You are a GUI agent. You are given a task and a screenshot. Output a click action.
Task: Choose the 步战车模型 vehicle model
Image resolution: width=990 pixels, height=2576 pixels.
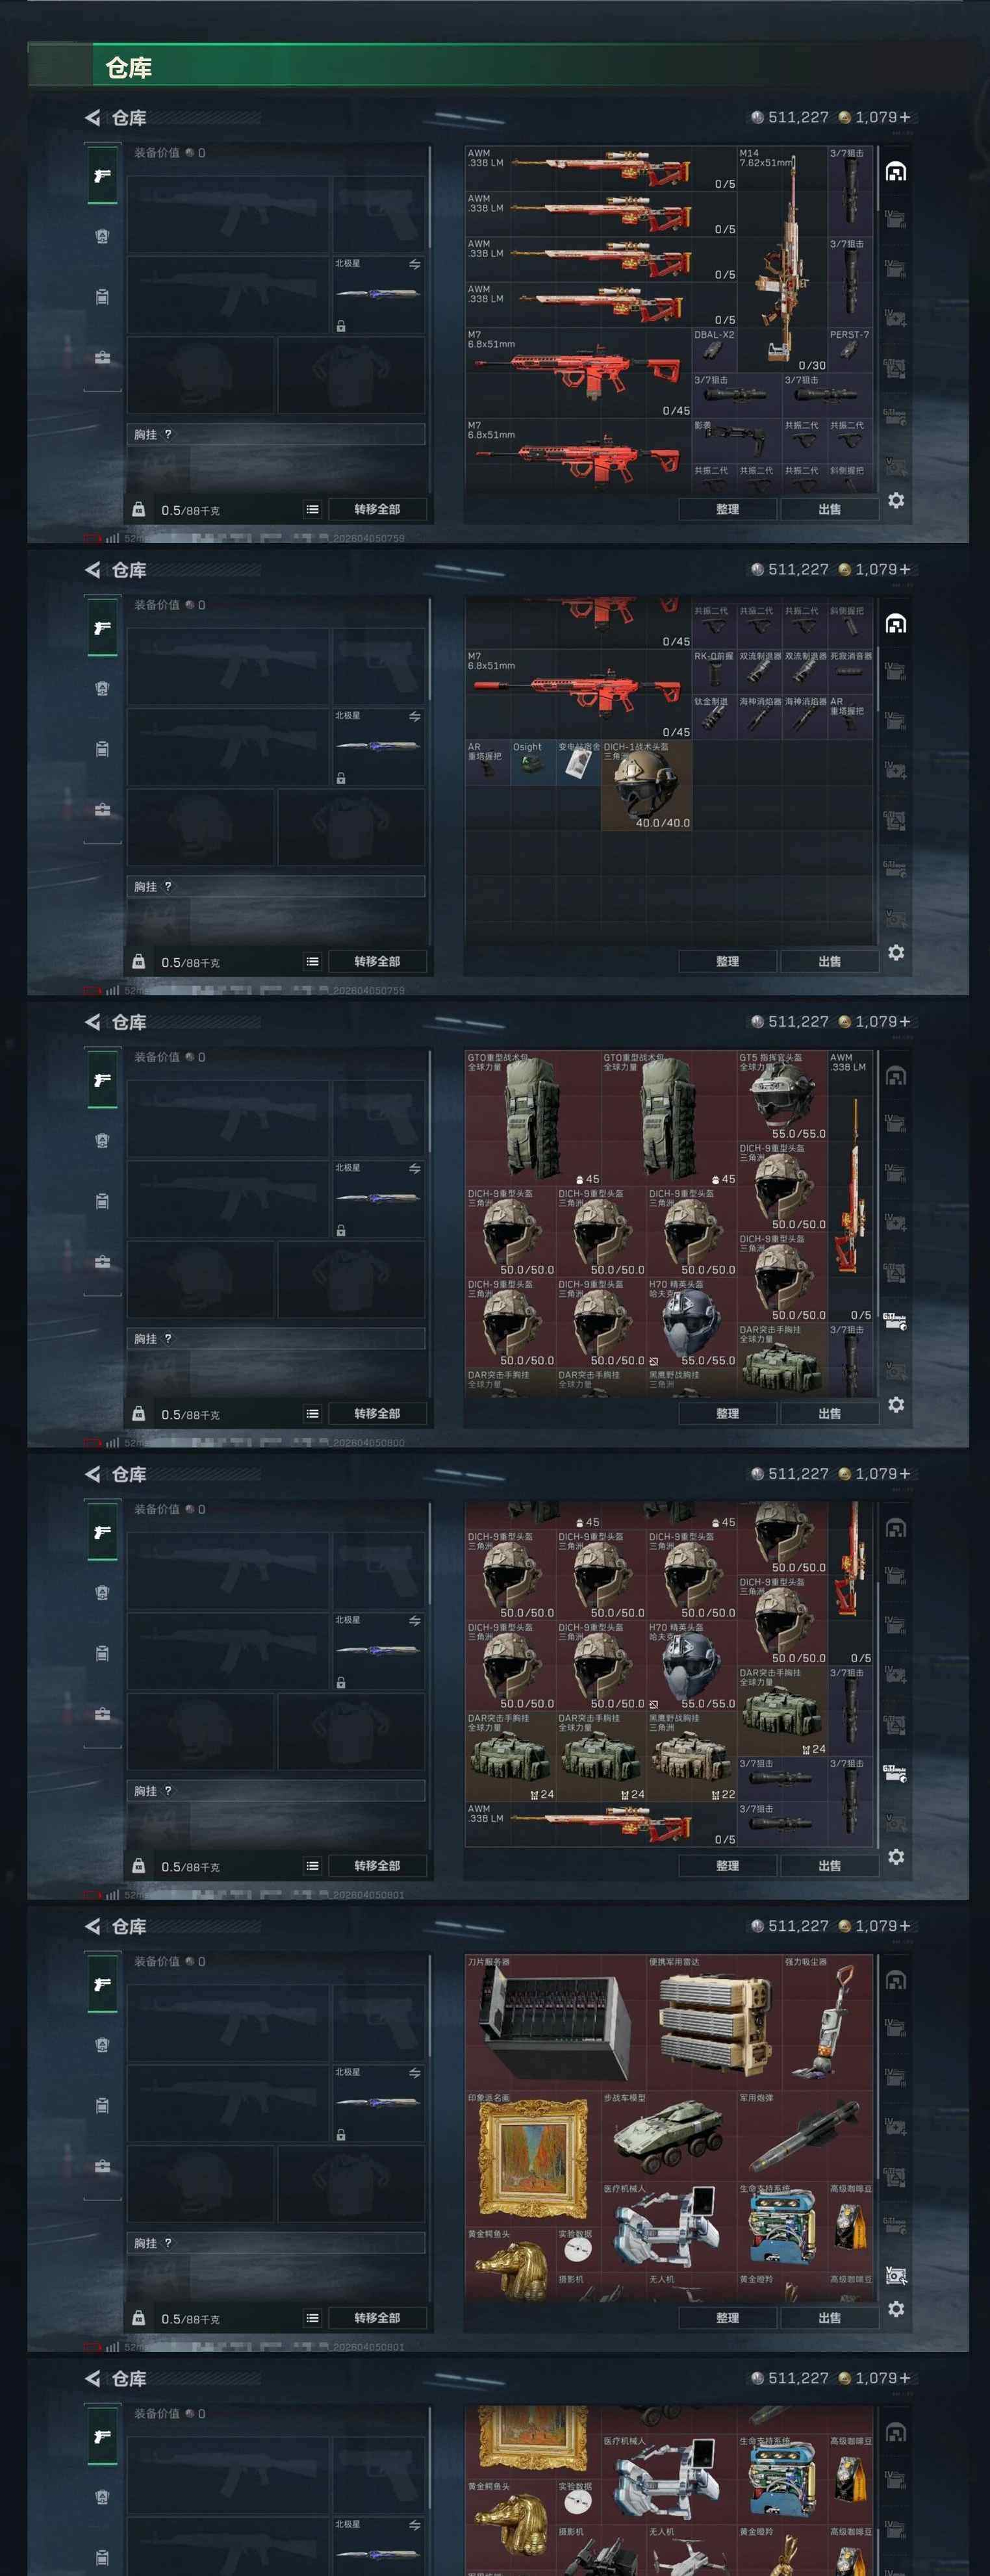point(668,2135)
